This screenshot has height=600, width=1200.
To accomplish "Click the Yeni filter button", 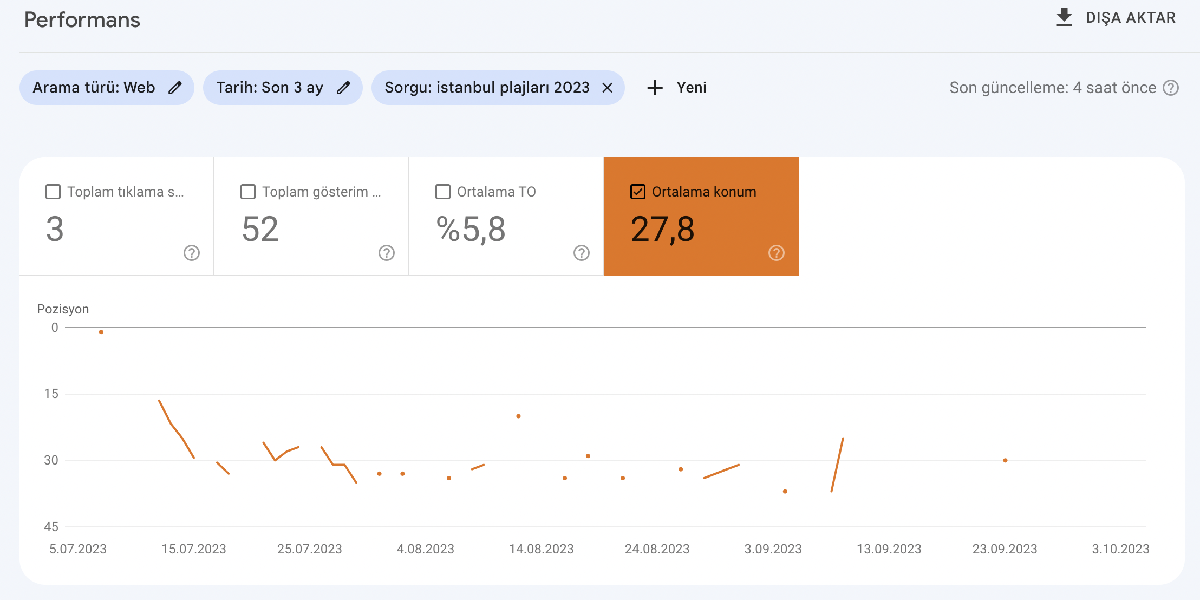I will (691, 88).
